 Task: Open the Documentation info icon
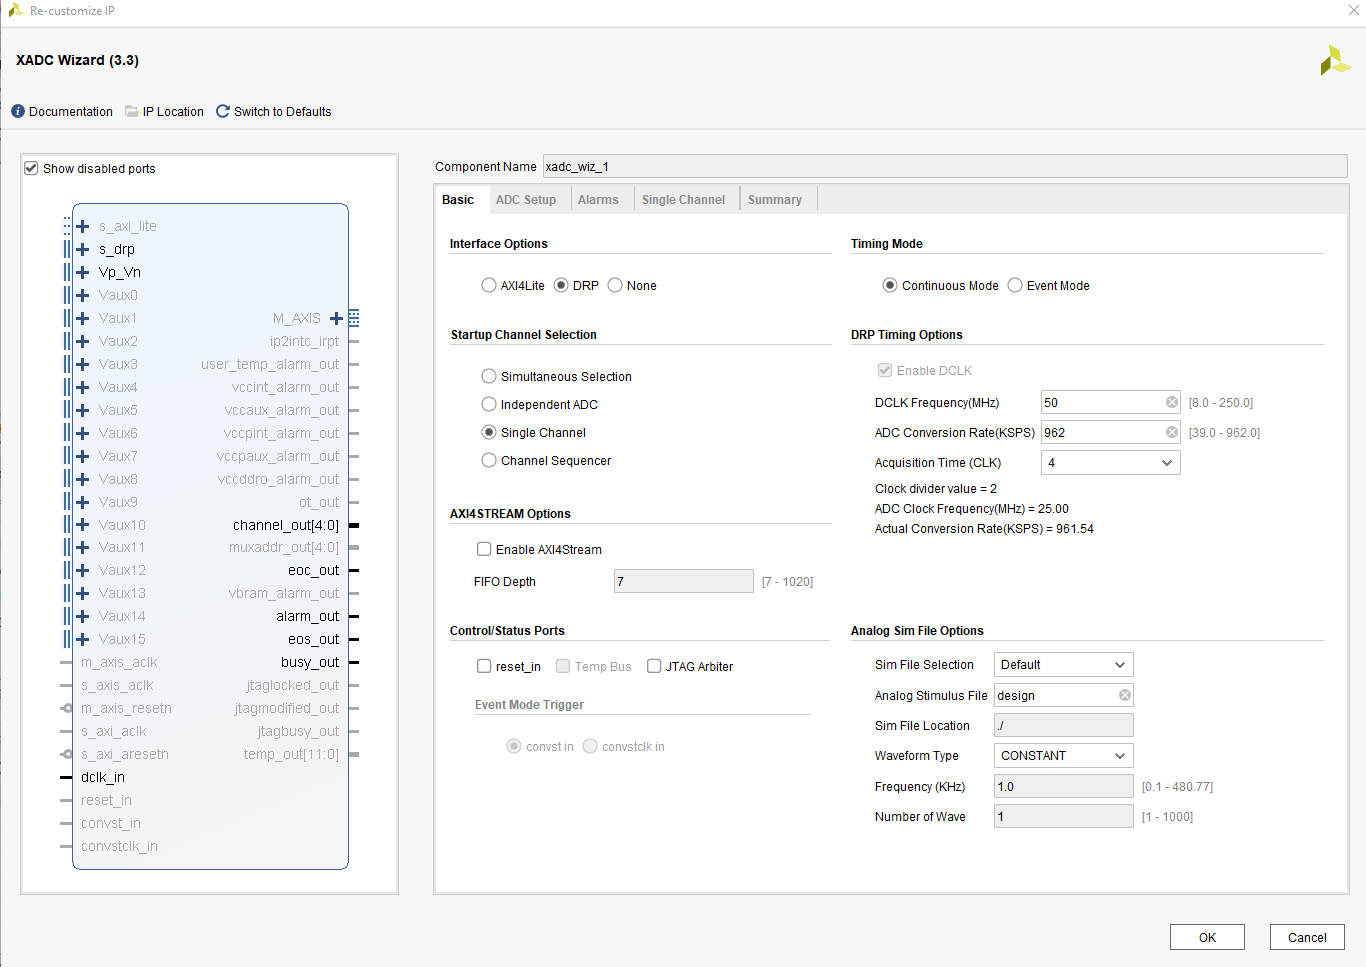tap(18, 111)
